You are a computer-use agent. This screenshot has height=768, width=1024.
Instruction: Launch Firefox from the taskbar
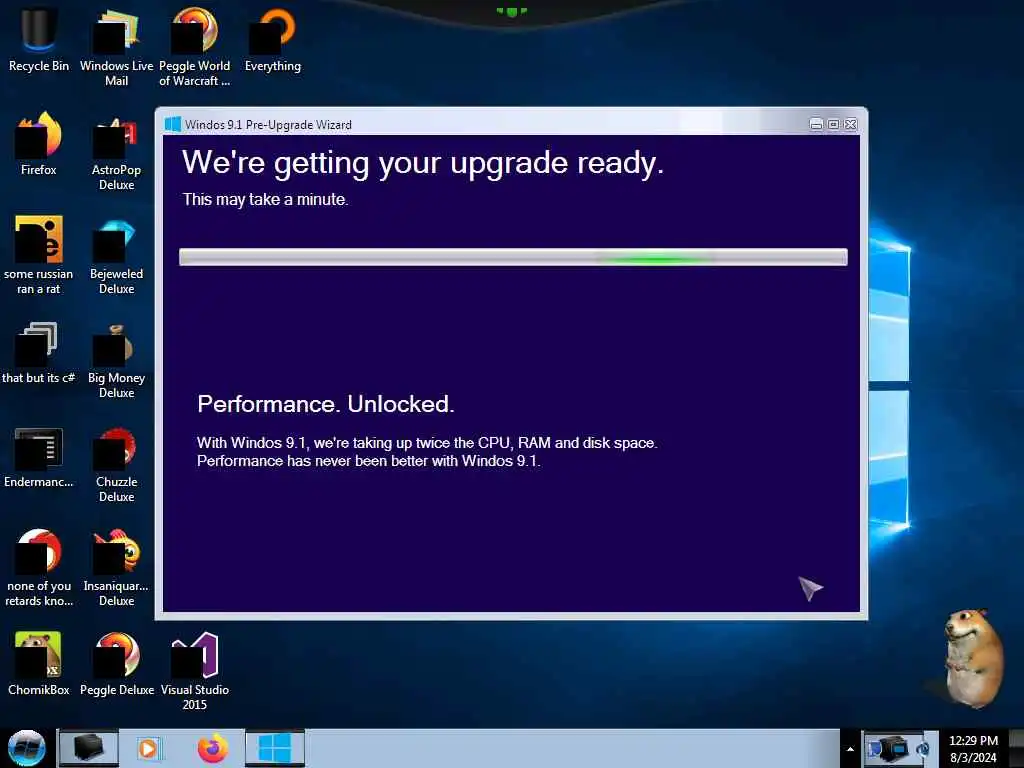[x=213, y=748]
